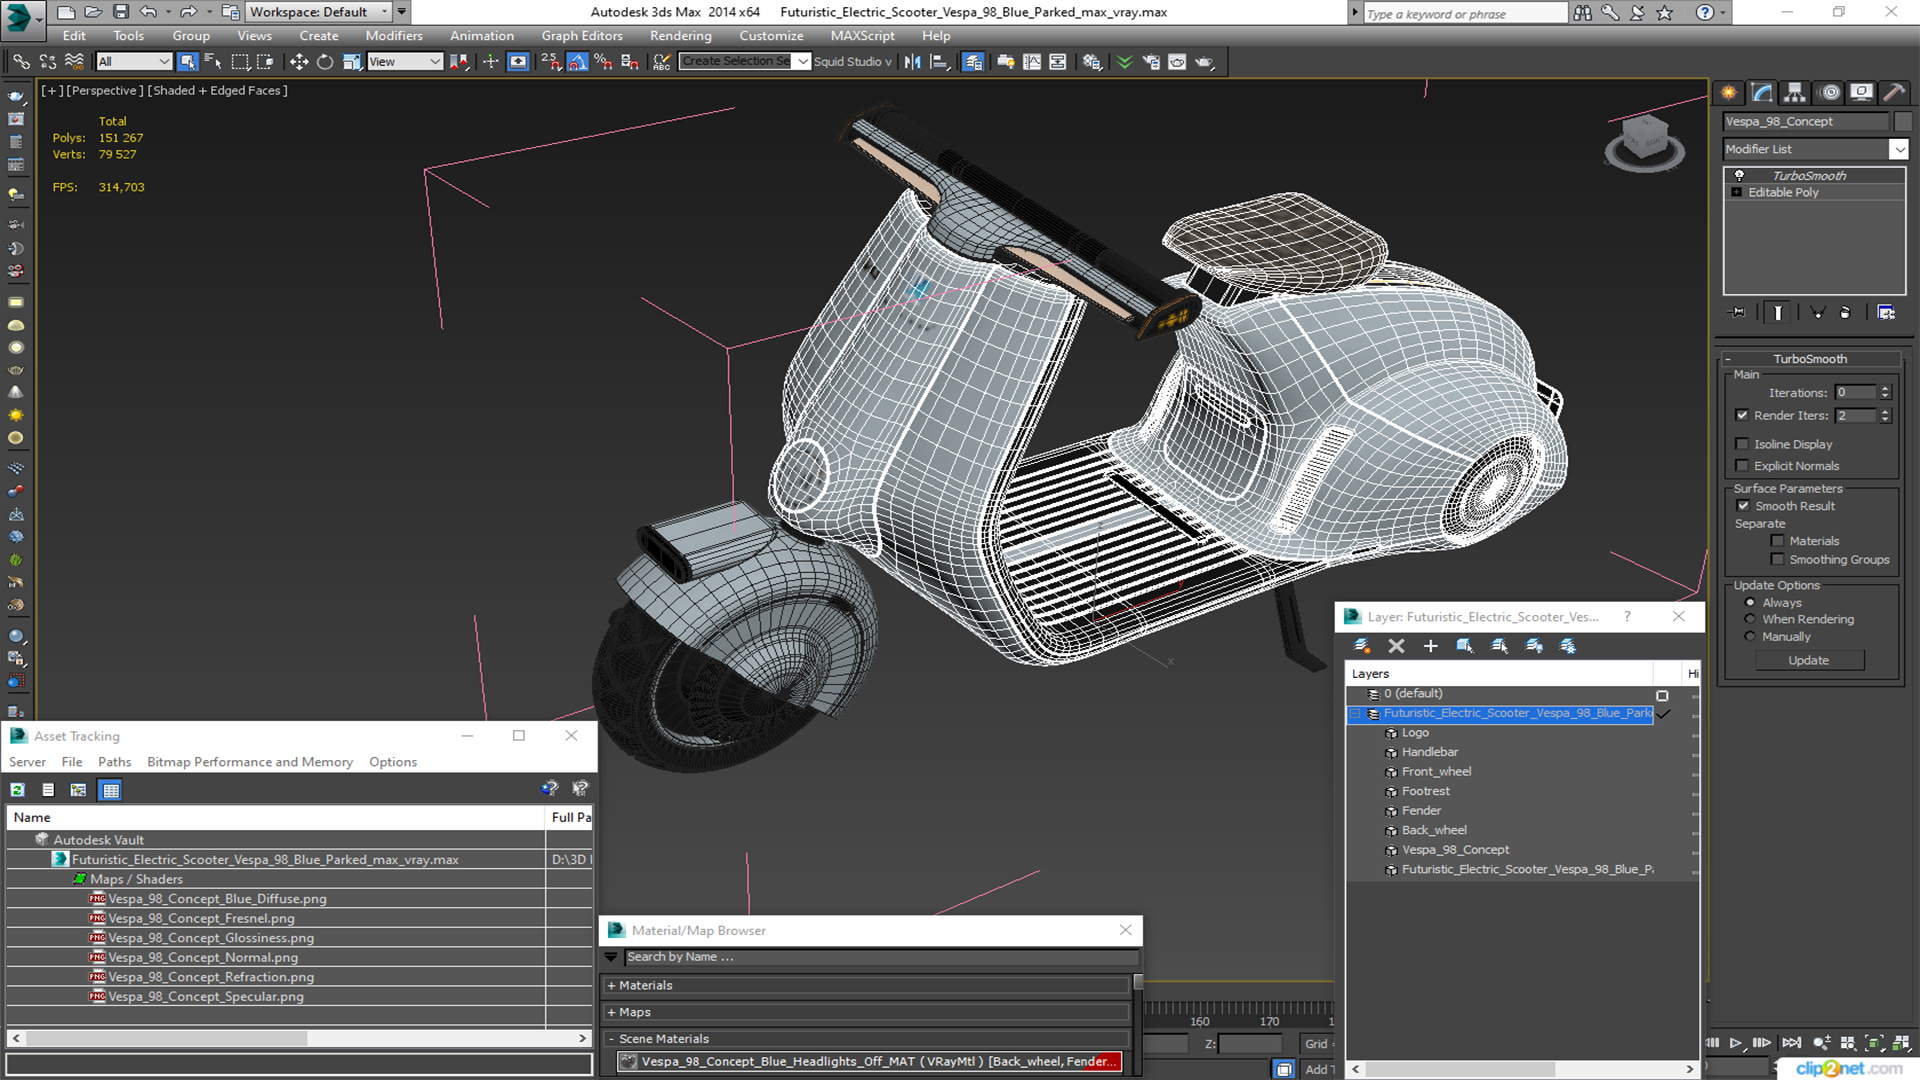Toggle the Render Iters checkbox
This screenshot has height=1080, width=1920.
click(x=1742, y=415)
